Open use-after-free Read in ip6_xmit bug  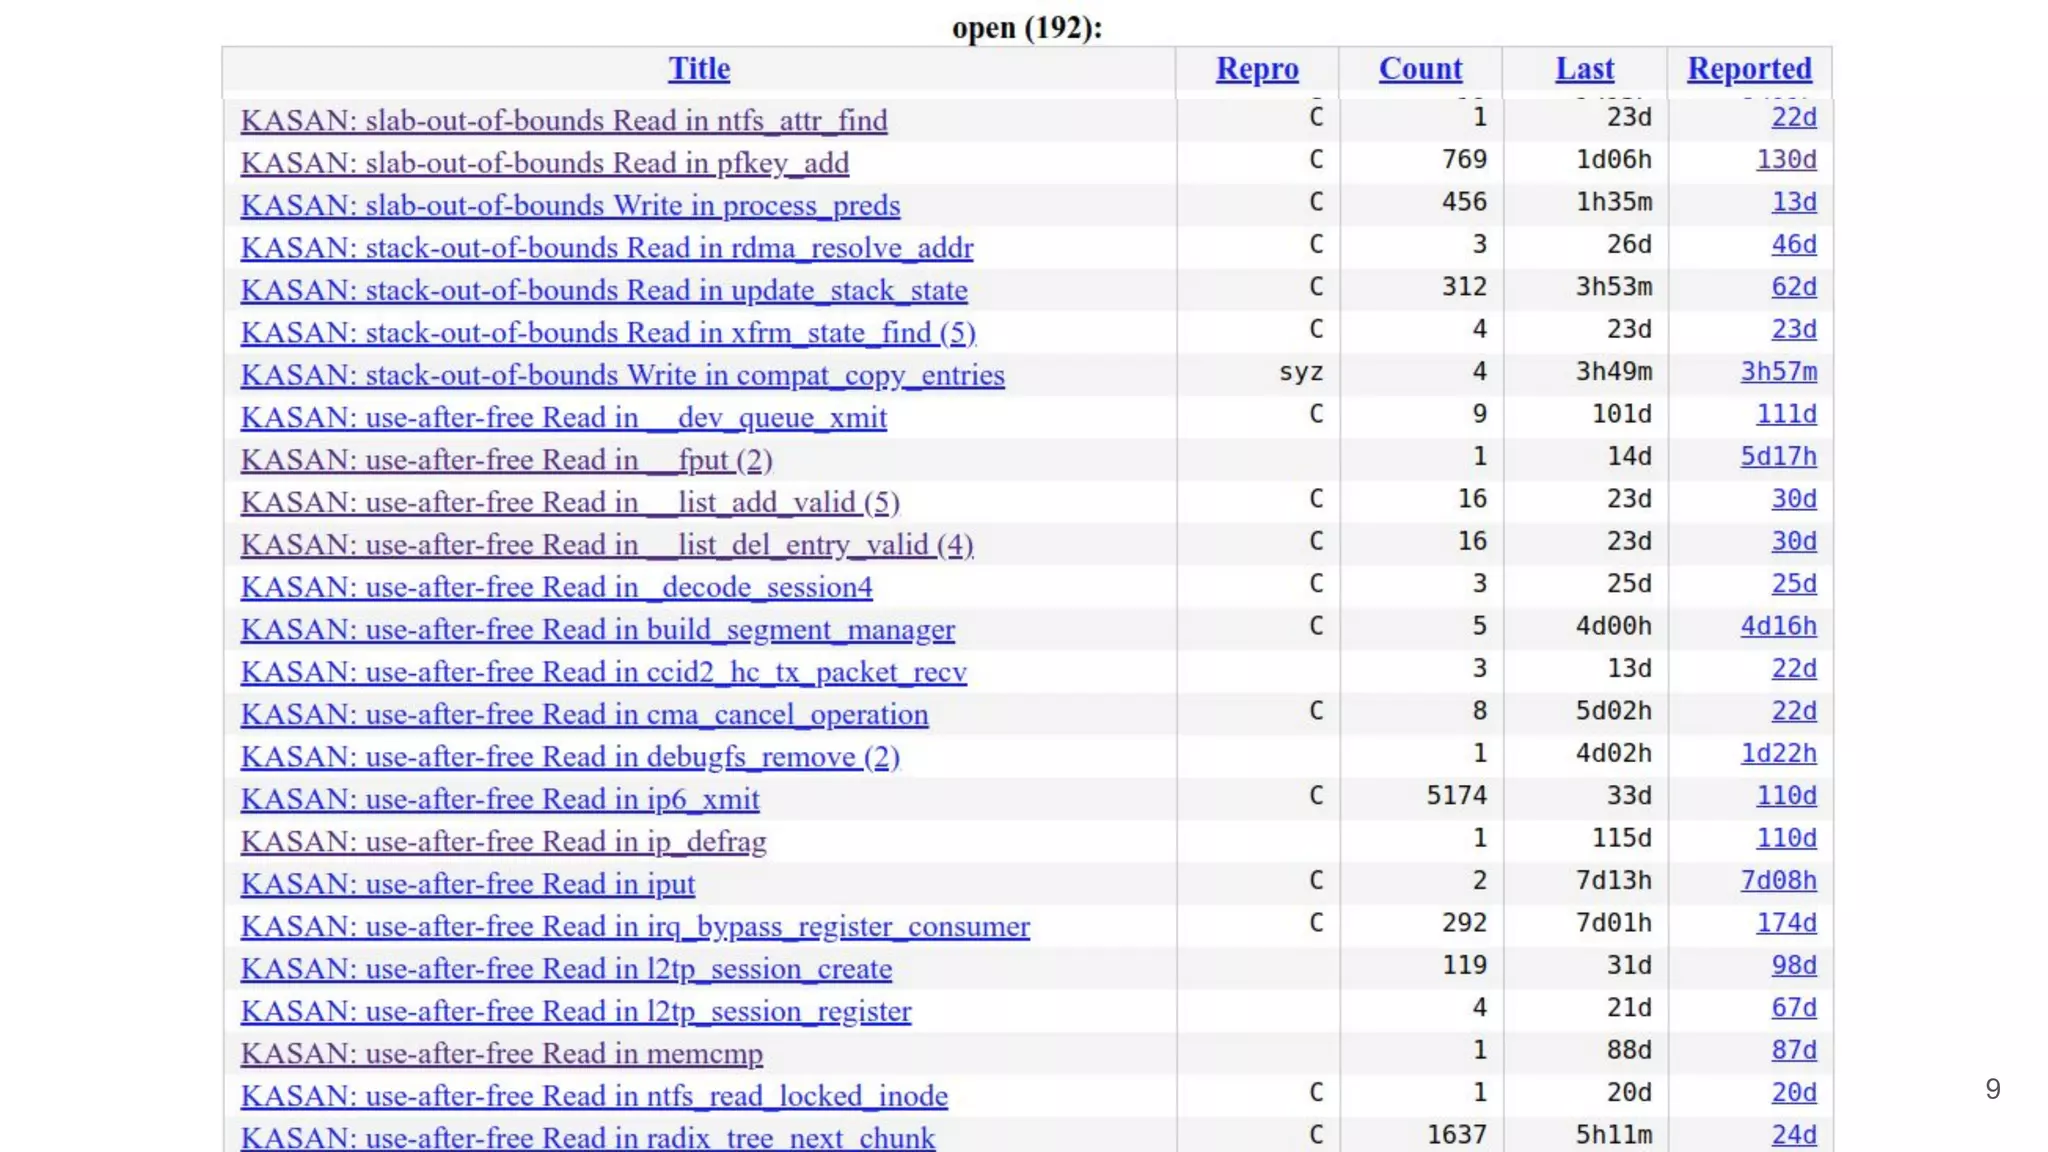coord(499,800)
